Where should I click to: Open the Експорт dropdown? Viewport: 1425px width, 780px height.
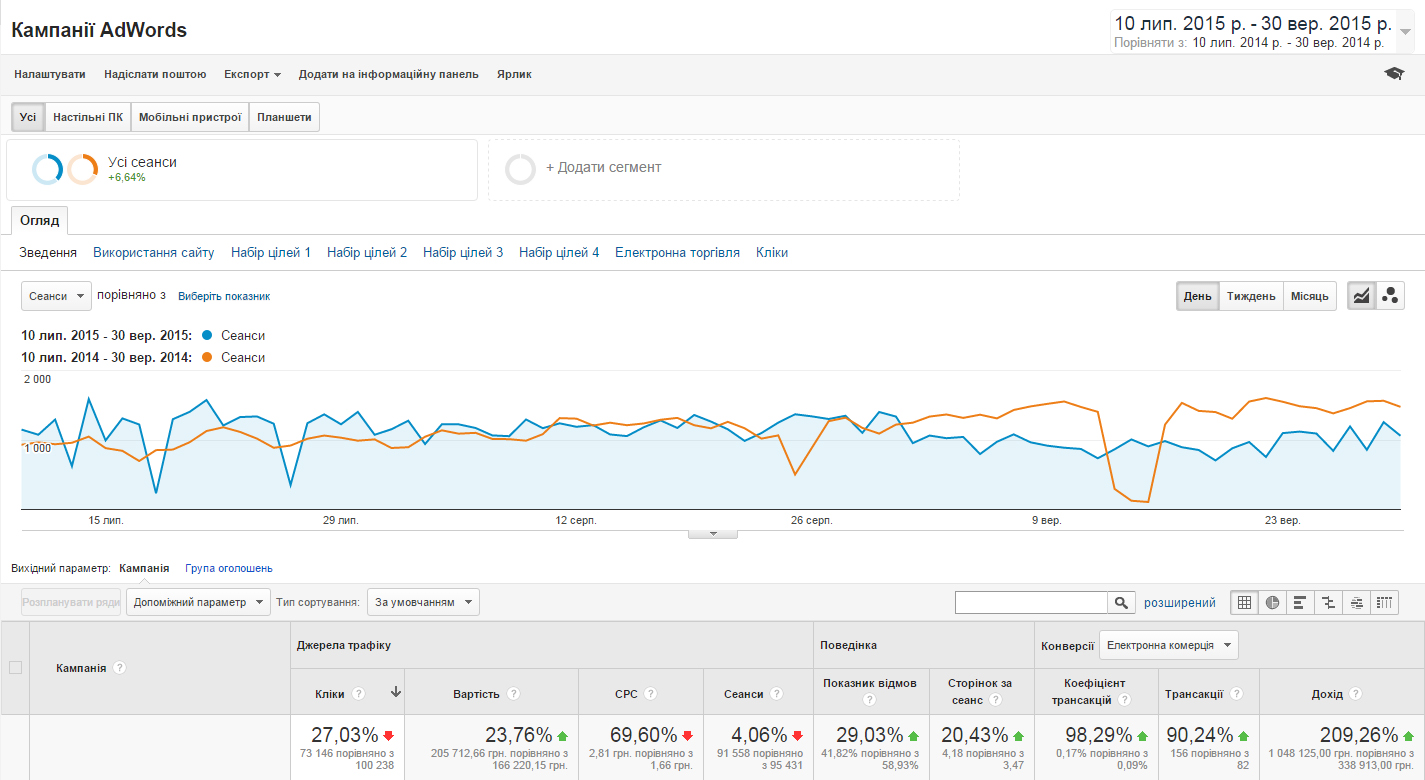point(252,74)
